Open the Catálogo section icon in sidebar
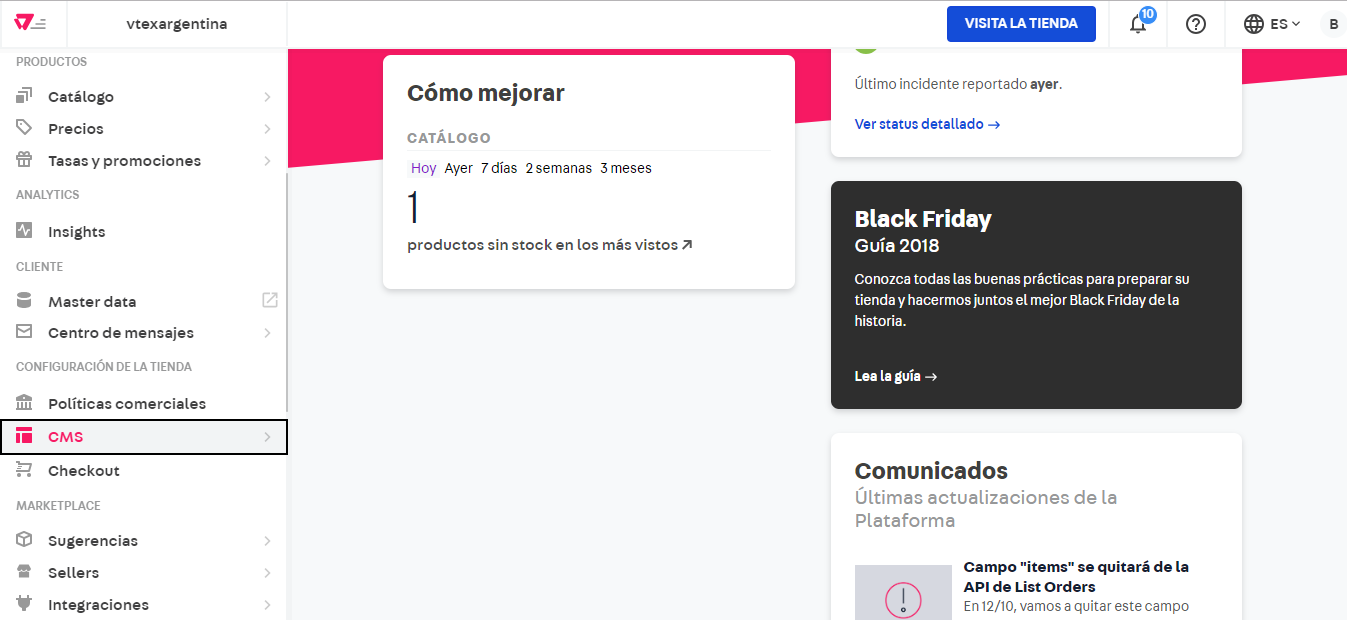The width and height of the screenshot is (1347, 620). (22, 95)
